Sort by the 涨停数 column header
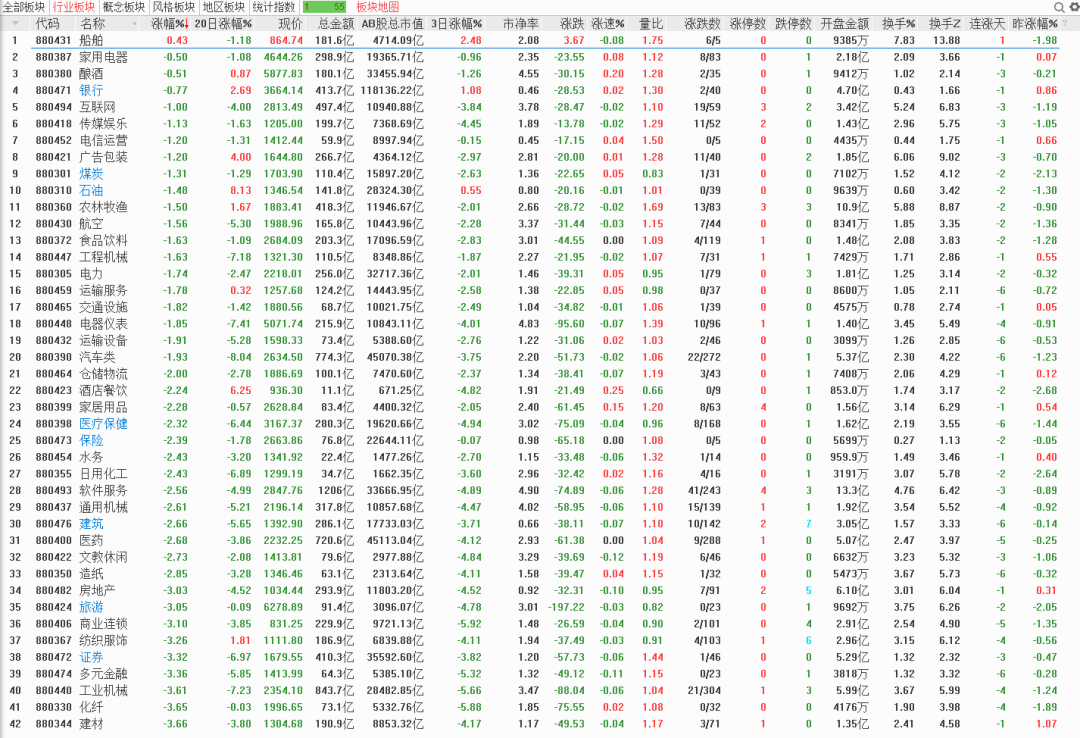1080x738 pixels. pyautogui.click(x=747, y=23)
